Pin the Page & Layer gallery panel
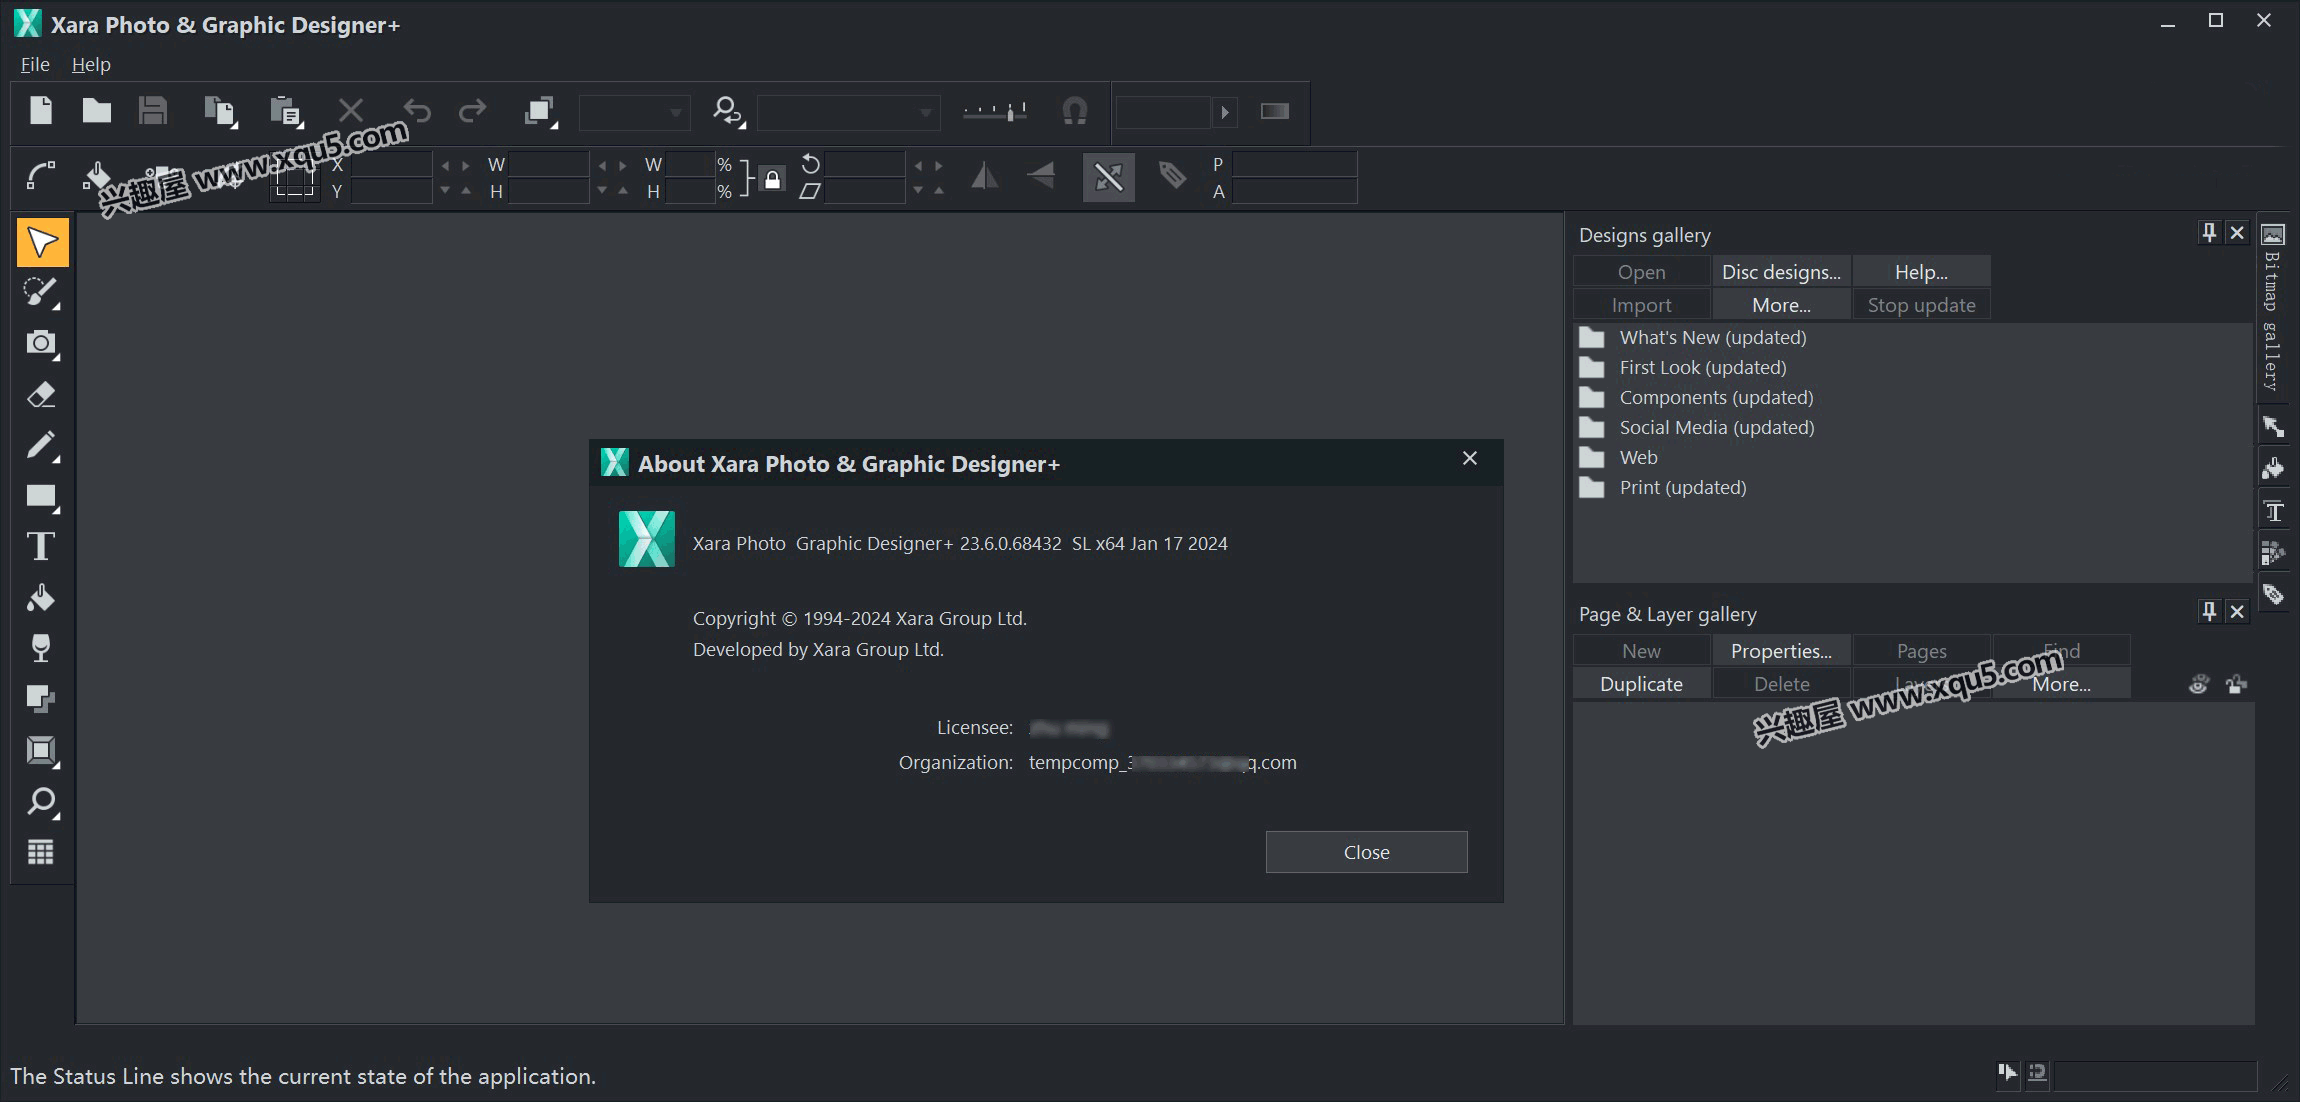This screenshot has width=2300, height=1102. pyautogui.click(x=2209, y=611)
